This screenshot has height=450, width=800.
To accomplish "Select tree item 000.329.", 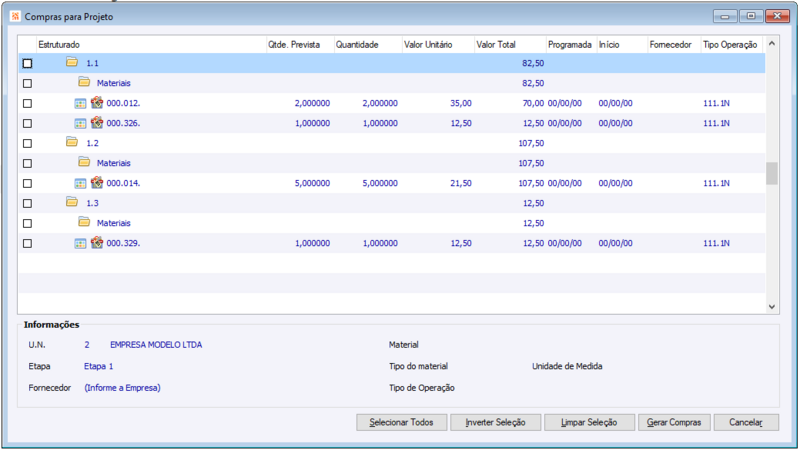I will [123, 243].
